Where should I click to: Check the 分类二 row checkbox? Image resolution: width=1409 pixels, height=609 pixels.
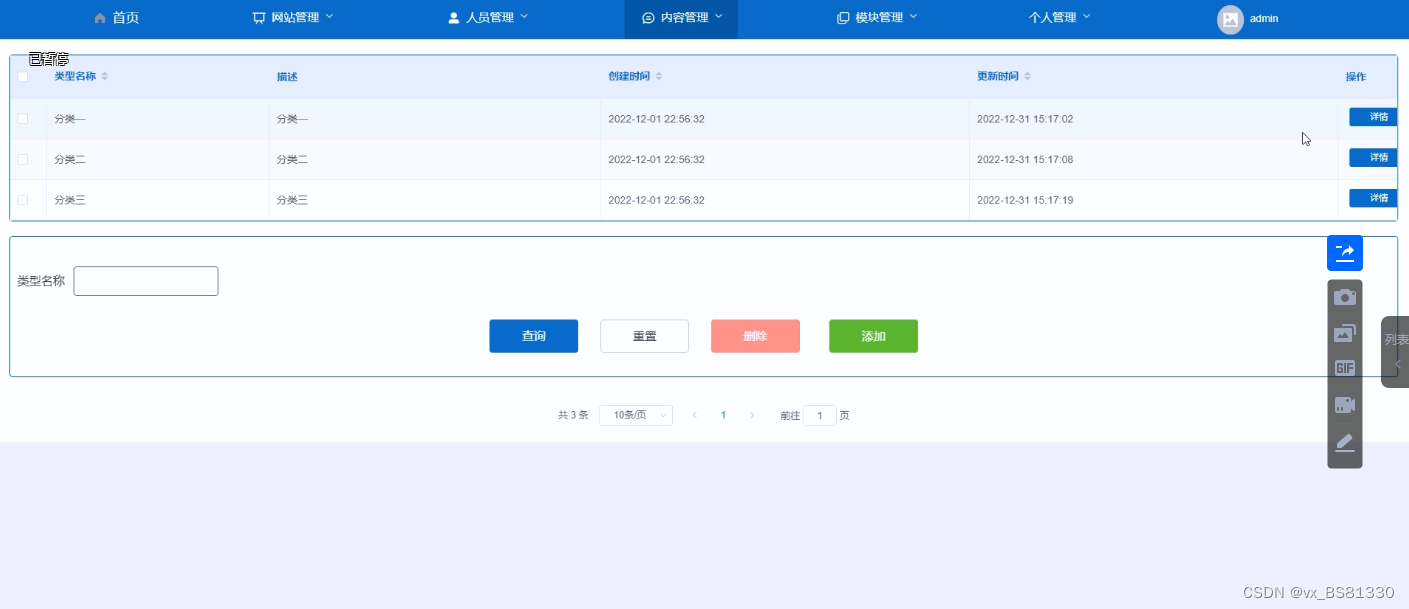[23, 160]
